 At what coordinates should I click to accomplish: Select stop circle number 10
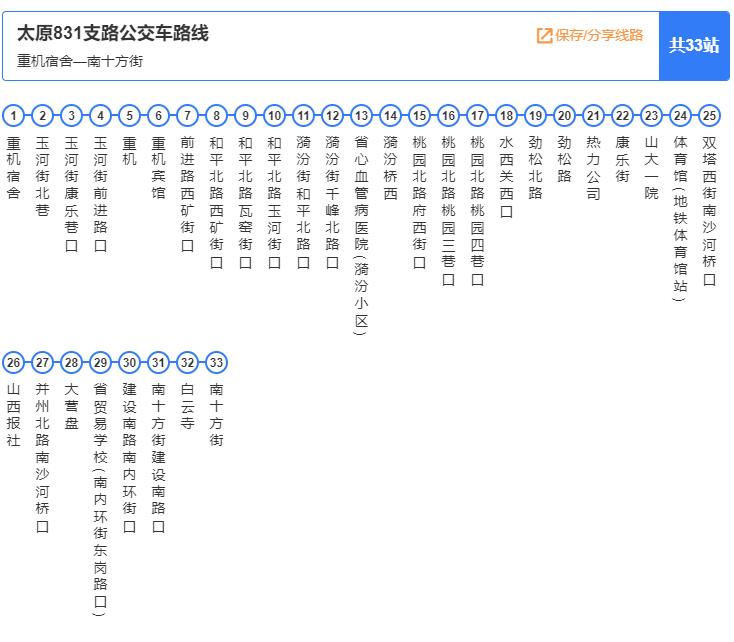pyautogui.click(x=275, y=116)
